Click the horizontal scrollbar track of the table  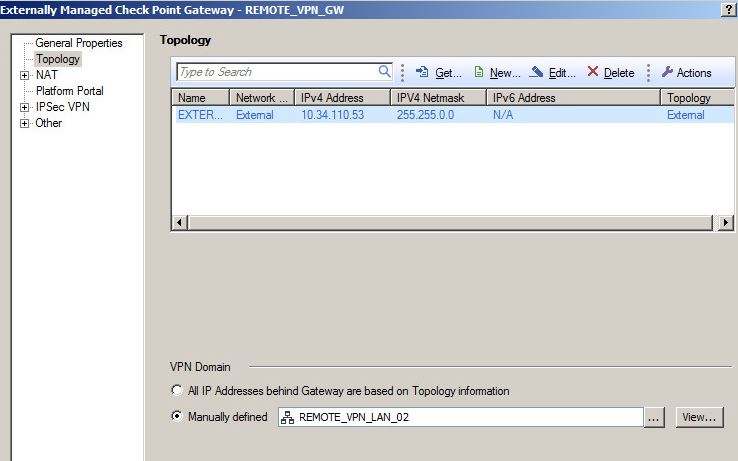450,222
